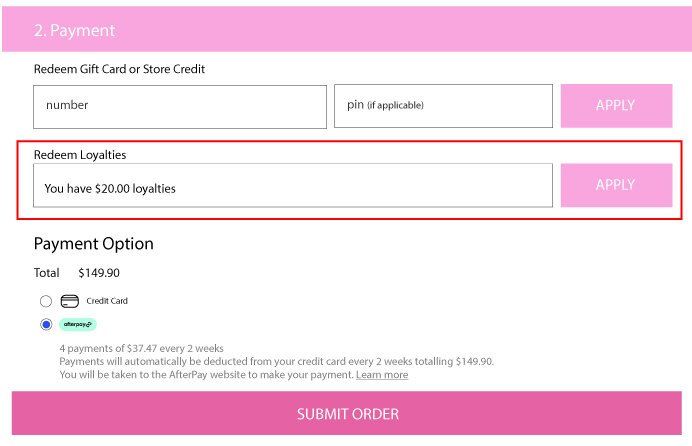The width and height of the screenshot is (692, 446).
Task: Click the Payment Option heading
Action: coord(94,244)
